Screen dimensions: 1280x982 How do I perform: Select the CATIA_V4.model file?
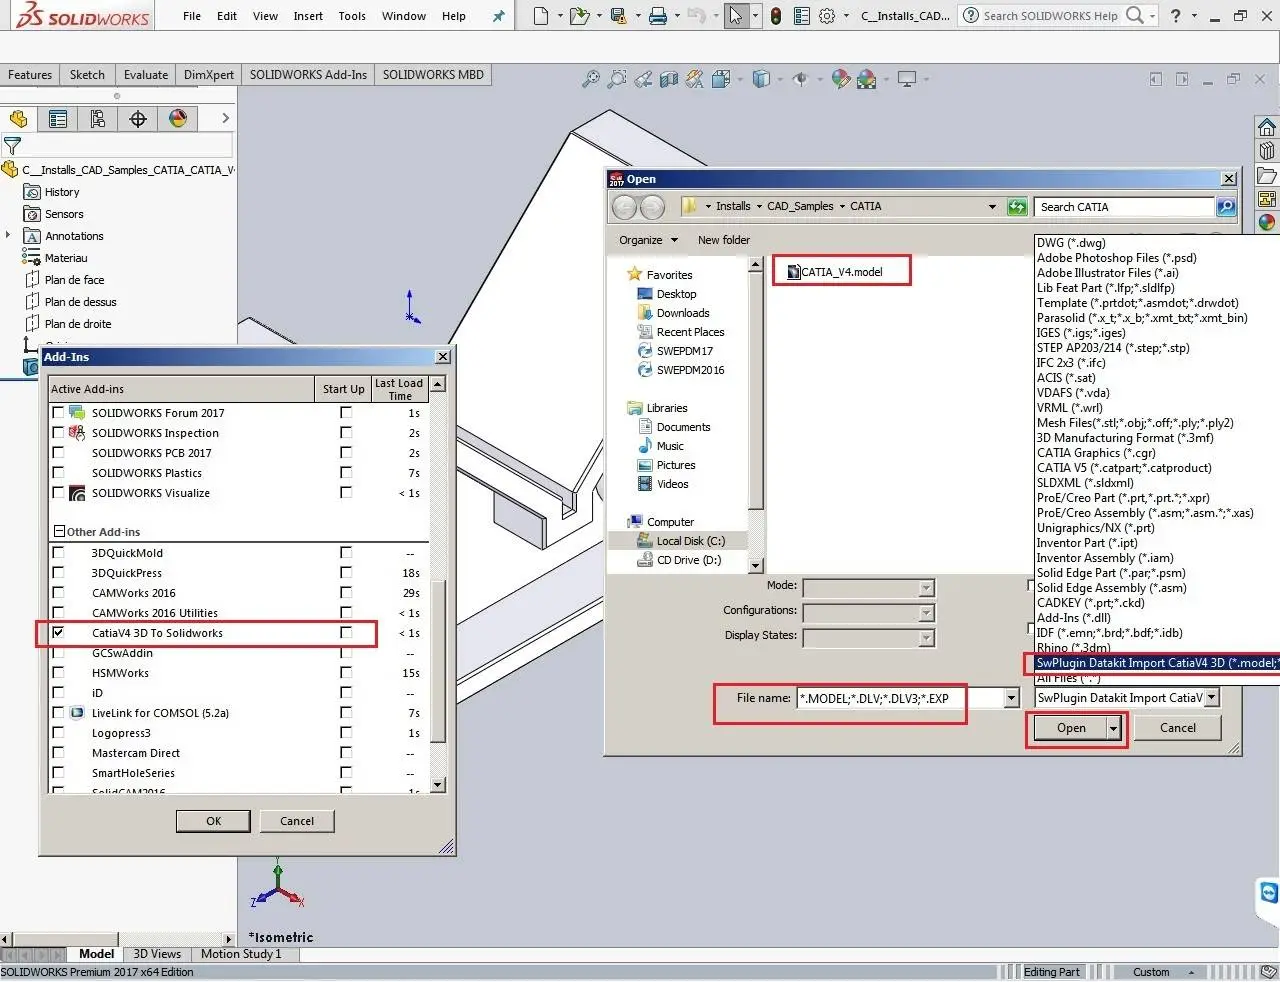coord(835,272)
